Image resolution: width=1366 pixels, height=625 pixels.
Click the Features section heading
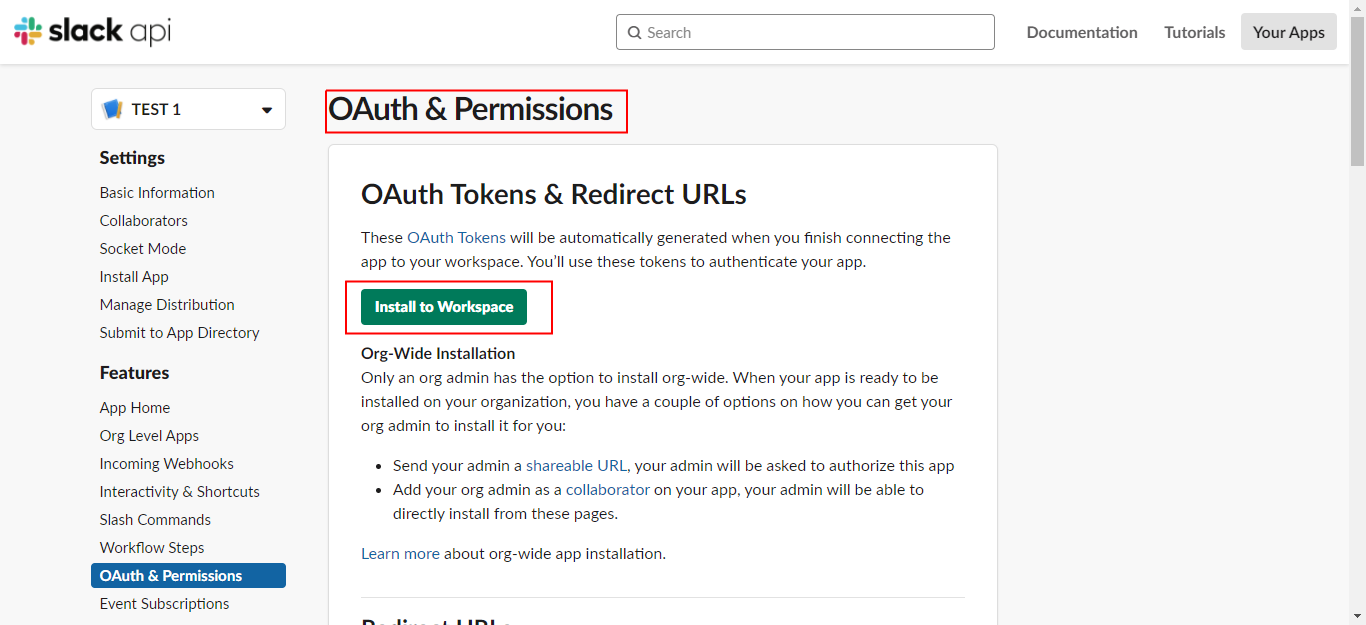(x=134, y=372)
